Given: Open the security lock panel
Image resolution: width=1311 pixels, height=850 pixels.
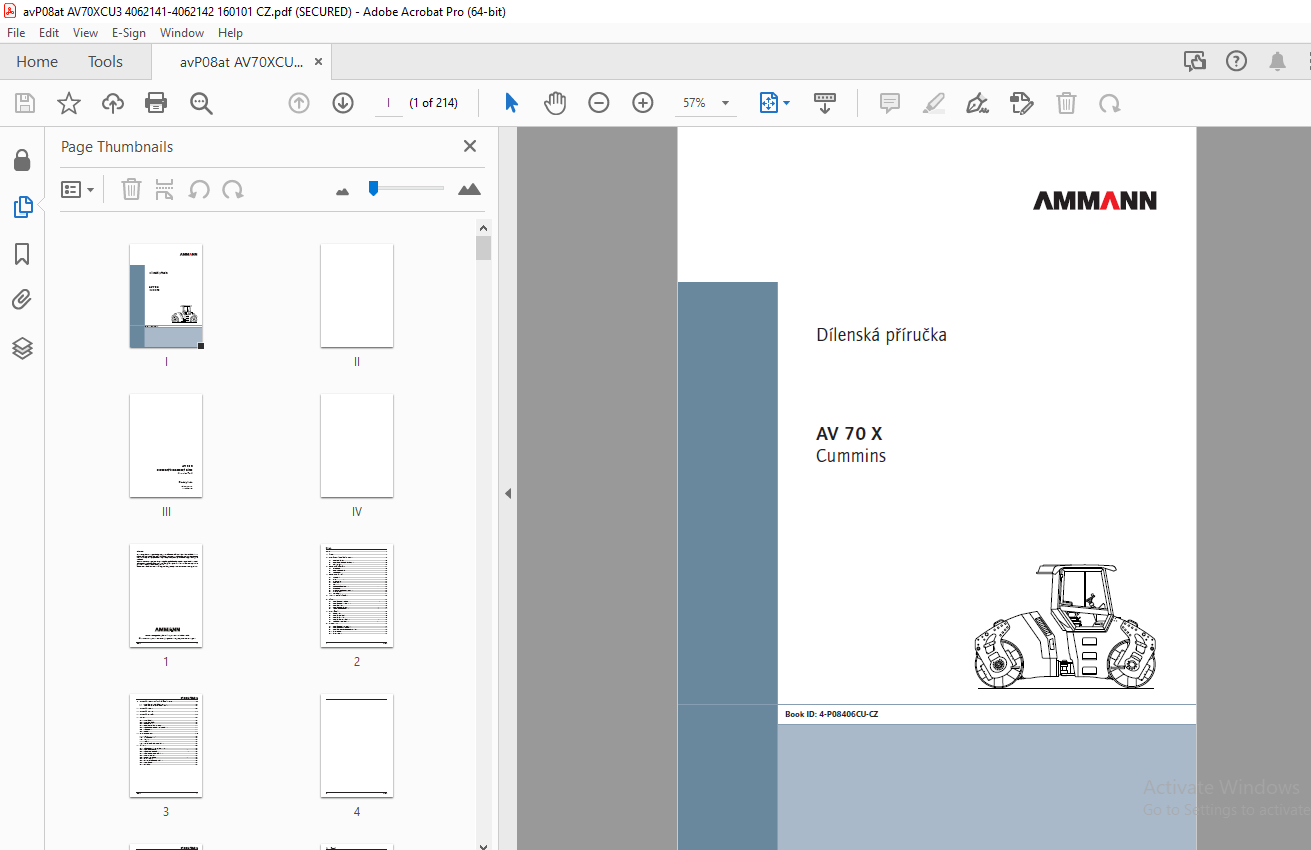Looking at the screenshot, I should [22, 160].
